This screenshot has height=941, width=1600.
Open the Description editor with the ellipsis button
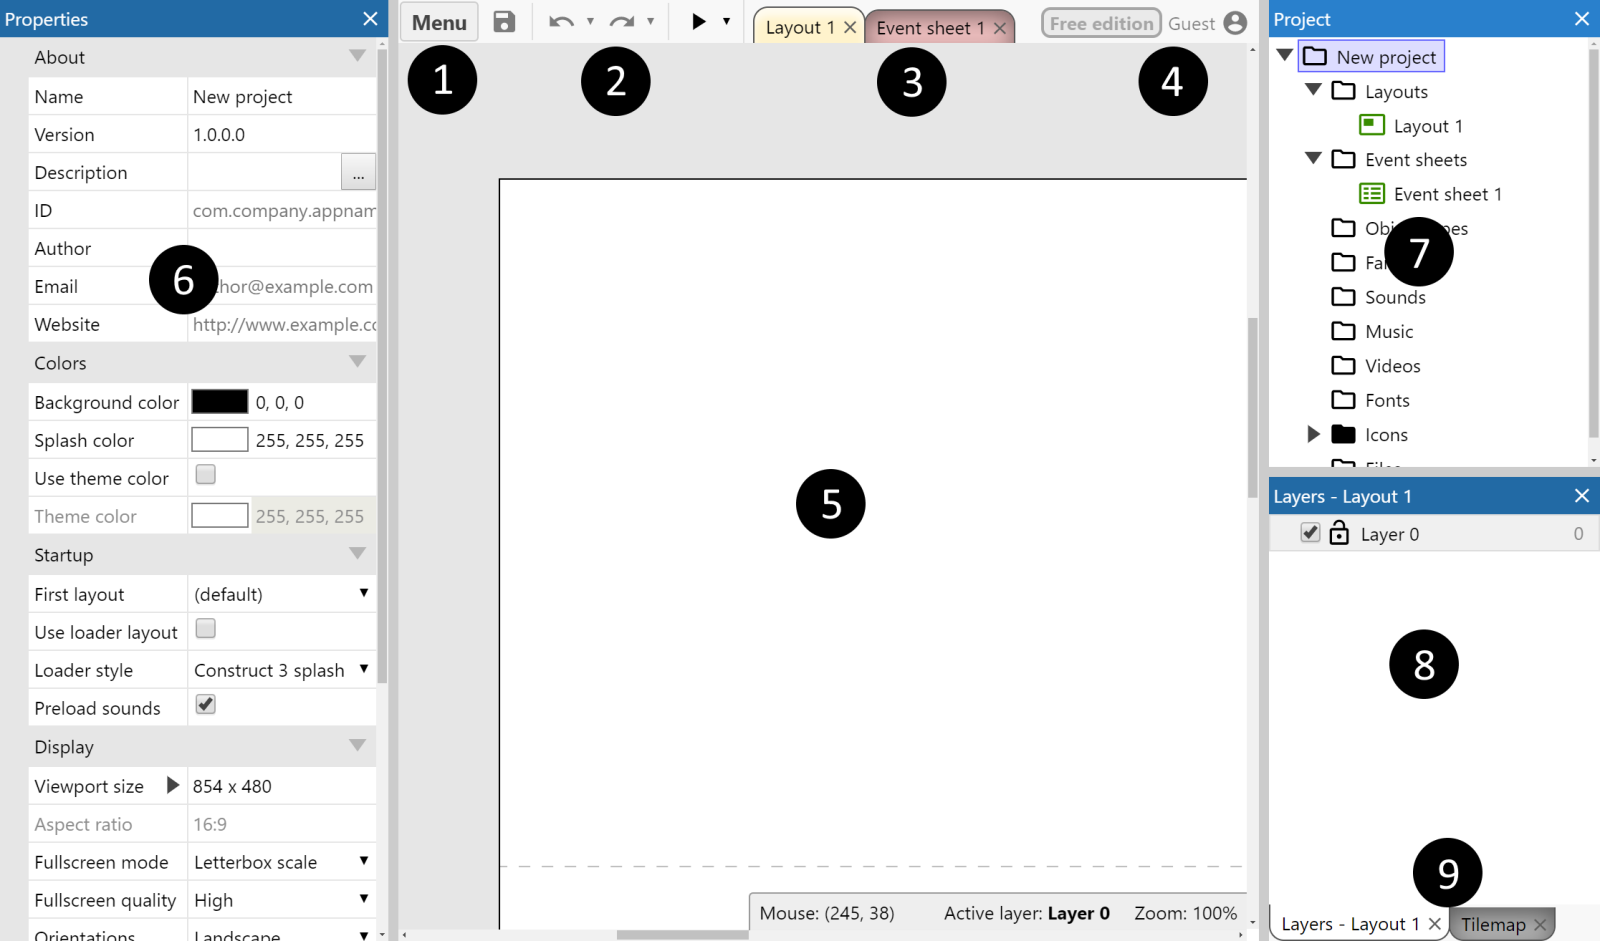coord(358,171)
